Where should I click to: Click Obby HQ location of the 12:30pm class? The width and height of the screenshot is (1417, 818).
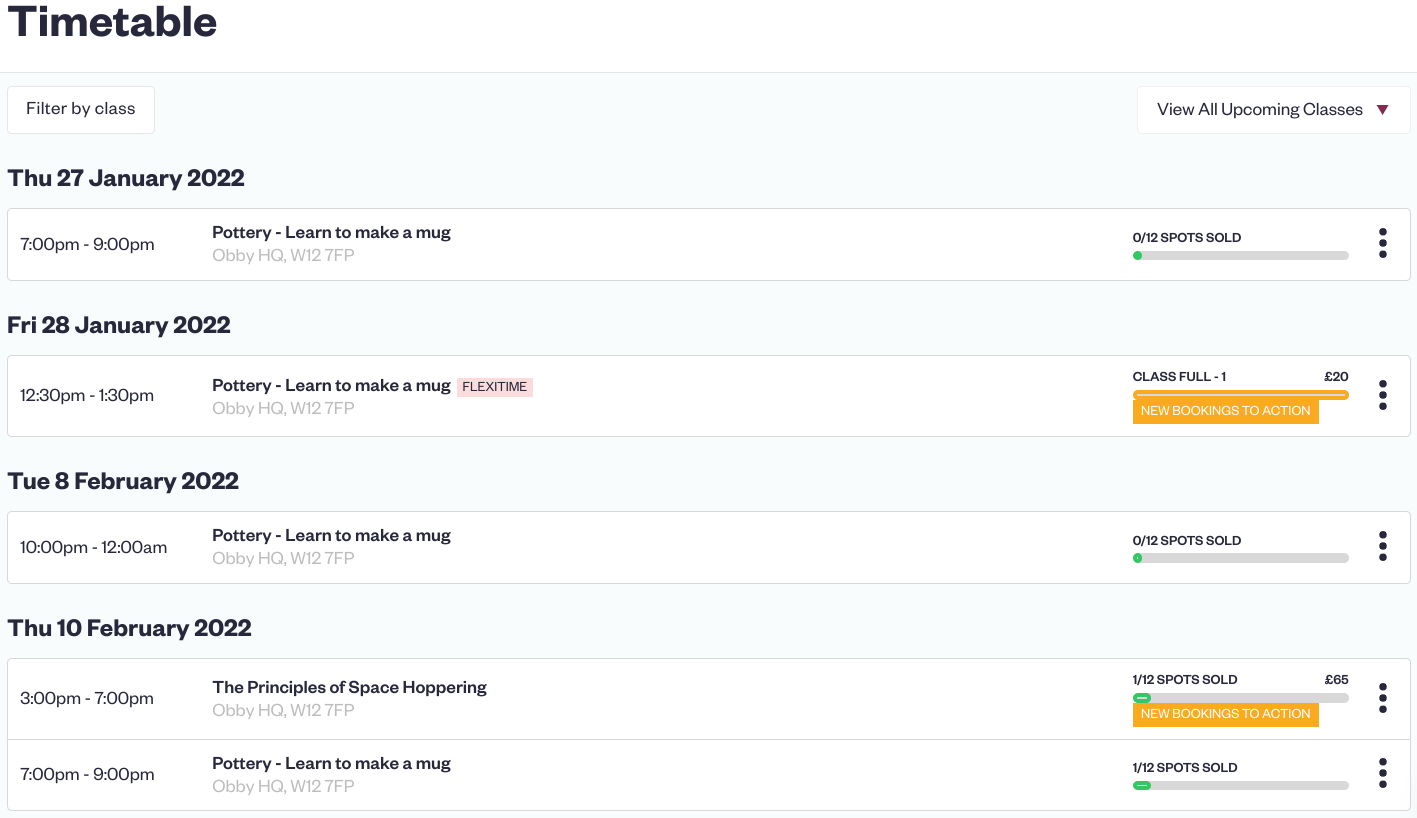pos(283,408)
